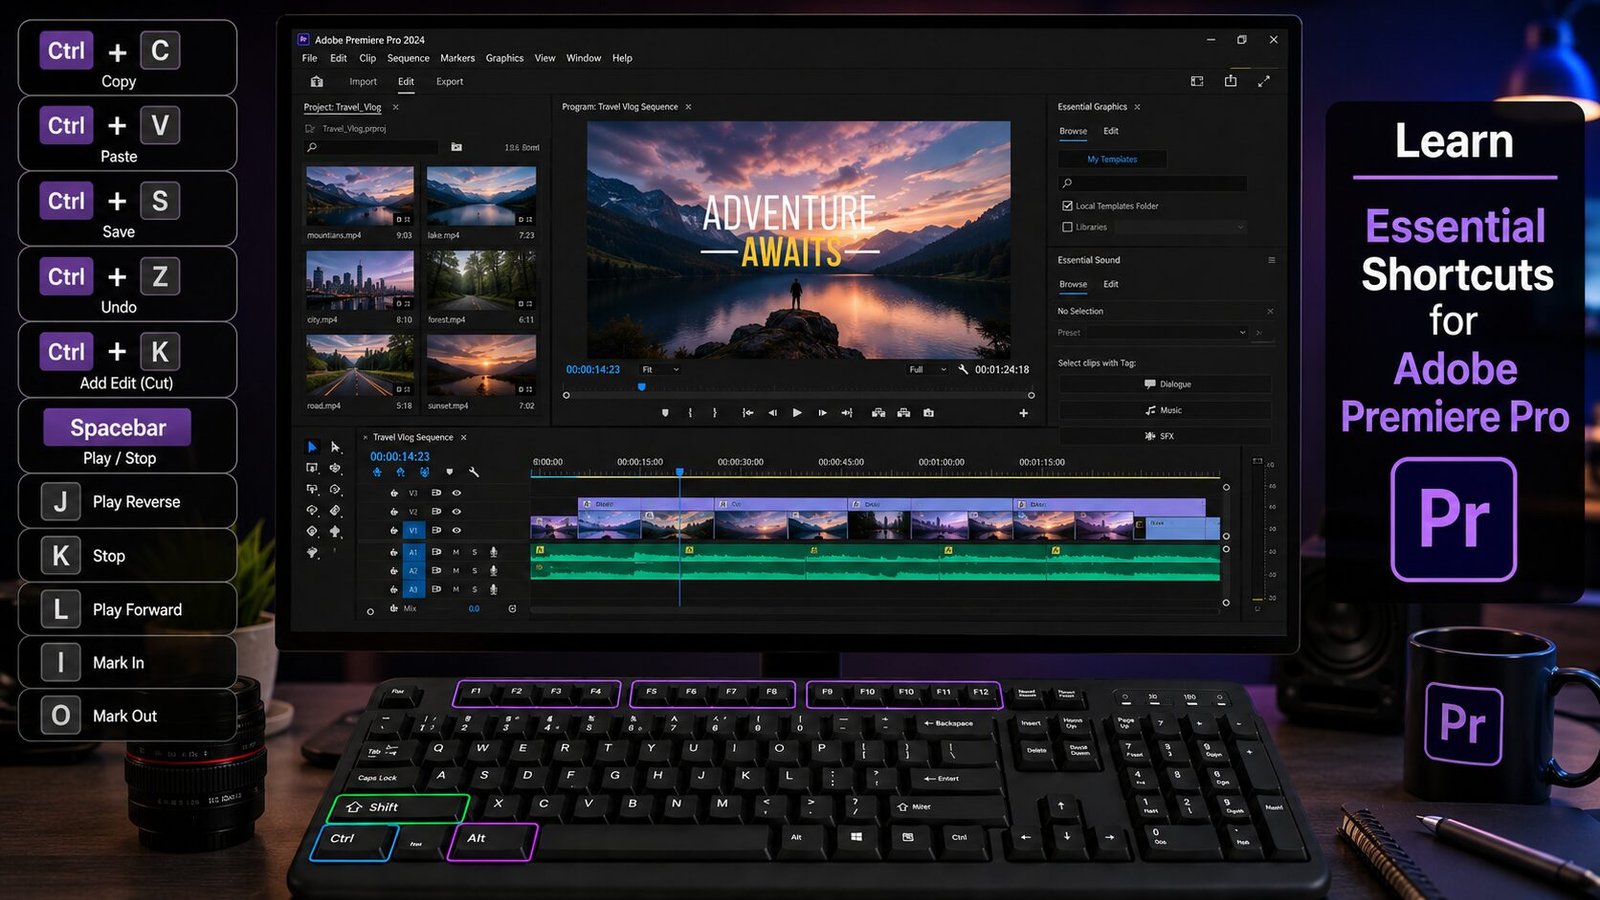
Task: Open Essential Sound panel menu icon
Action: 1271,260
